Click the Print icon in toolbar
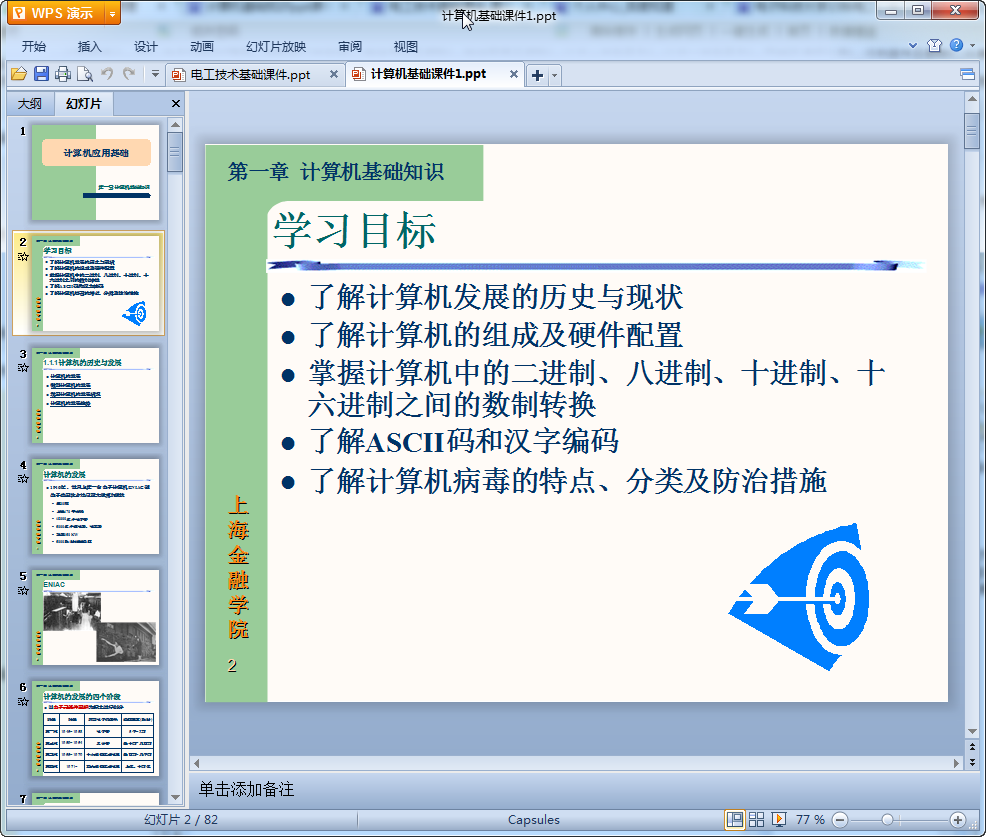Image resolution: width=986 pixels, height=837 pixels. point(63,74)
